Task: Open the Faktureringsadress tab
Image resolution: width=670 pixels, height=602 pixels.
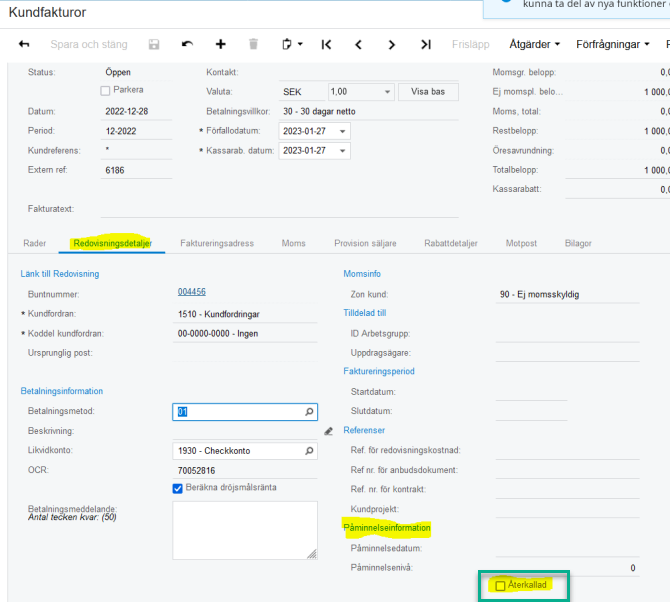Action: [x=217, y=243]
